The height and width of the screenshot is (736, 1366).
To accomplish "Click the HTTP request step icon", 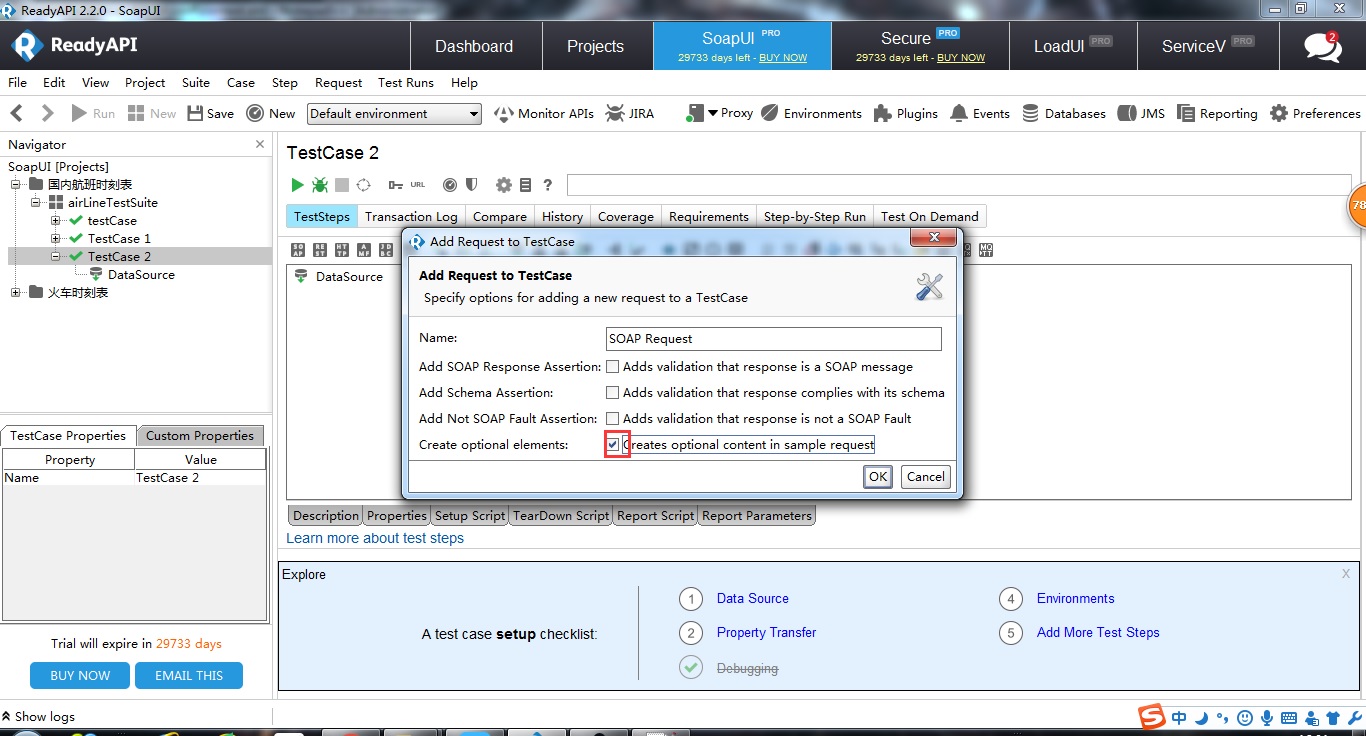I will pos(342,250).
